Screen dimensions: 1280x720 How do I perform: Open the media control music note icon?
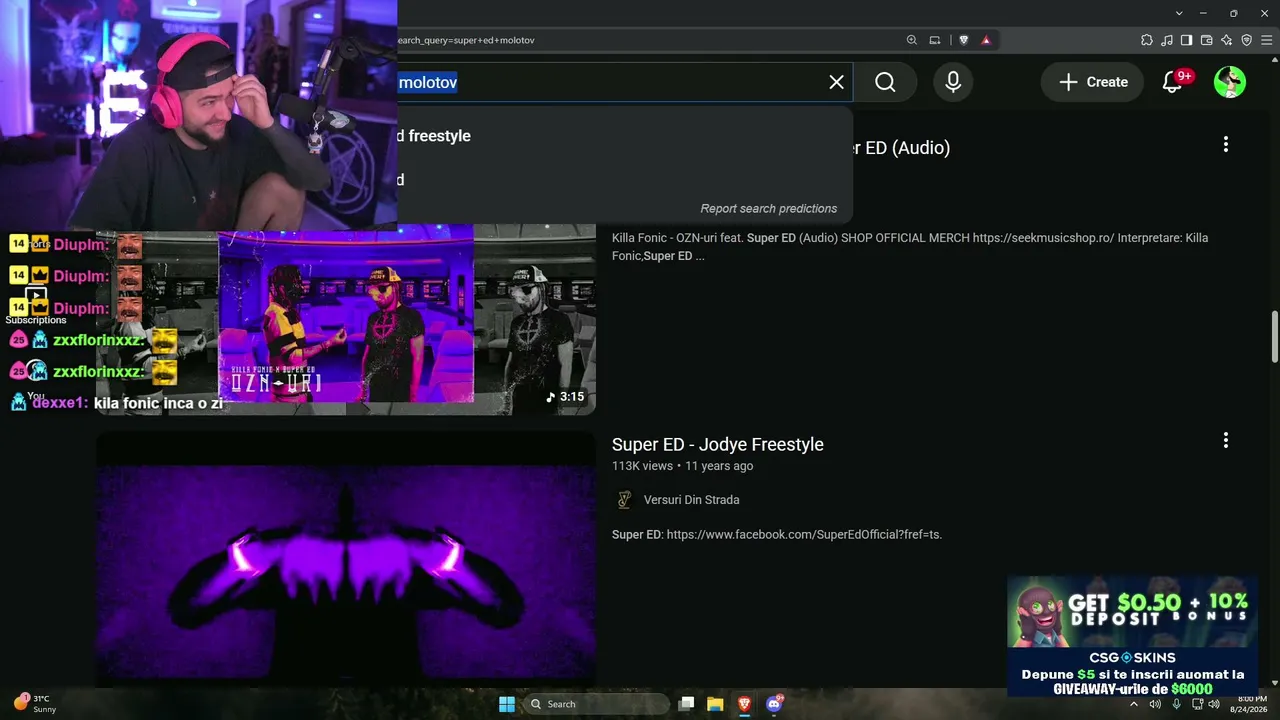(x=1167, y=40)
